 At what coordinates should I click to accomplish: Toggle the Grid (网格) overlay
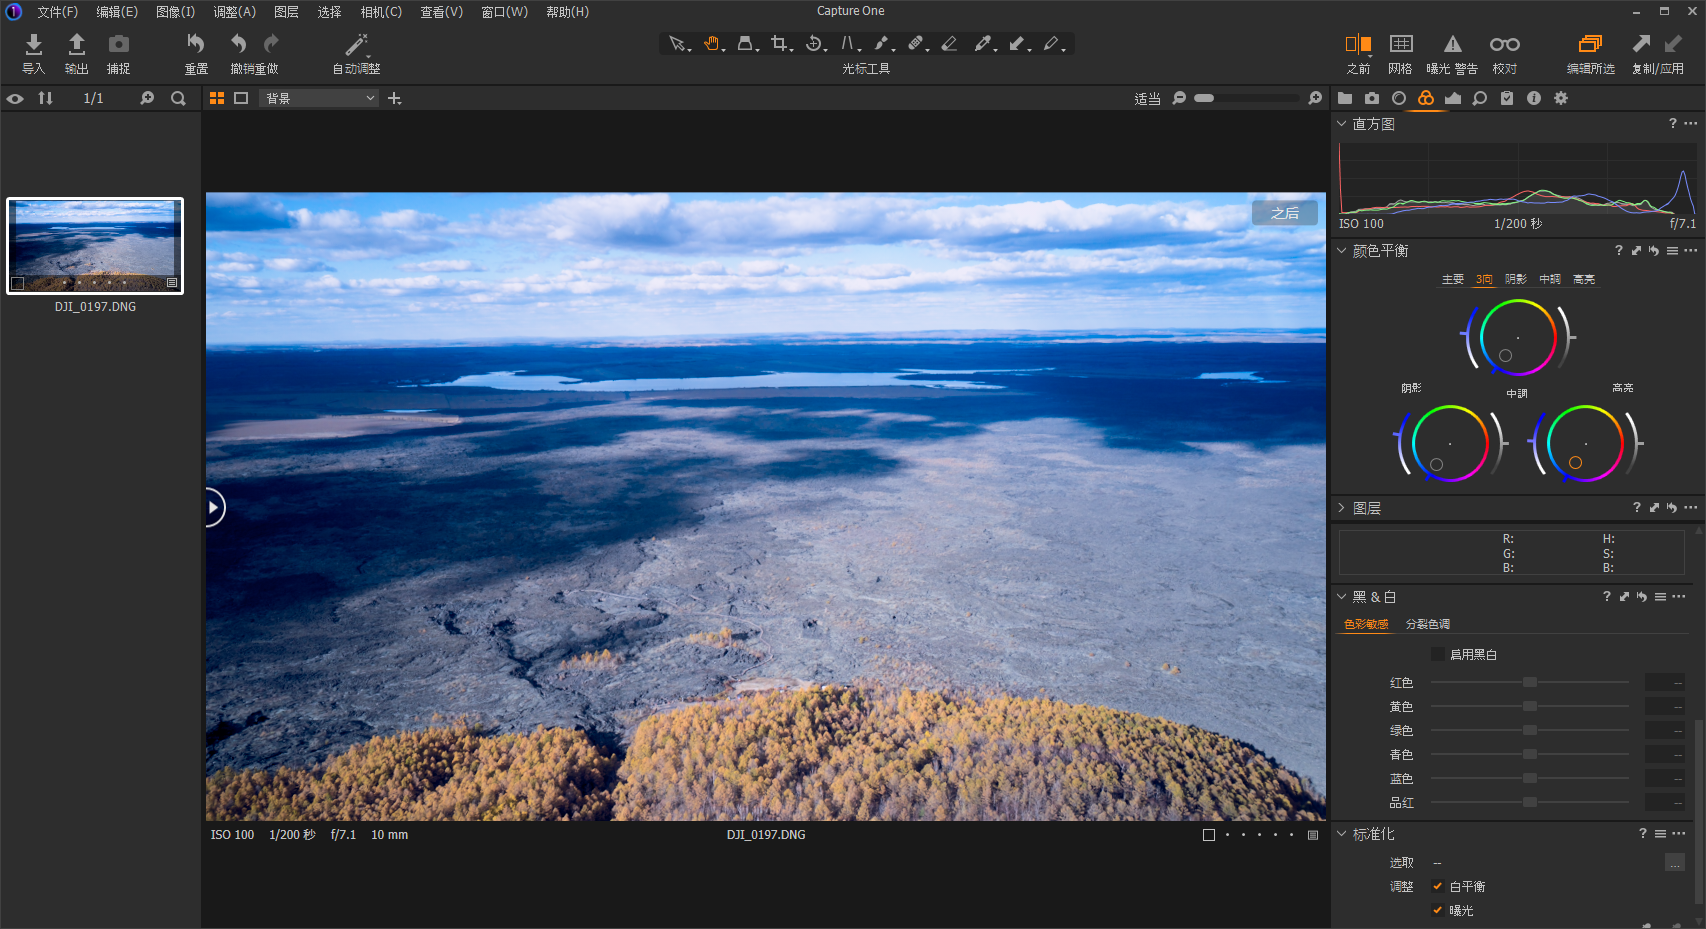click(1401, 44)
